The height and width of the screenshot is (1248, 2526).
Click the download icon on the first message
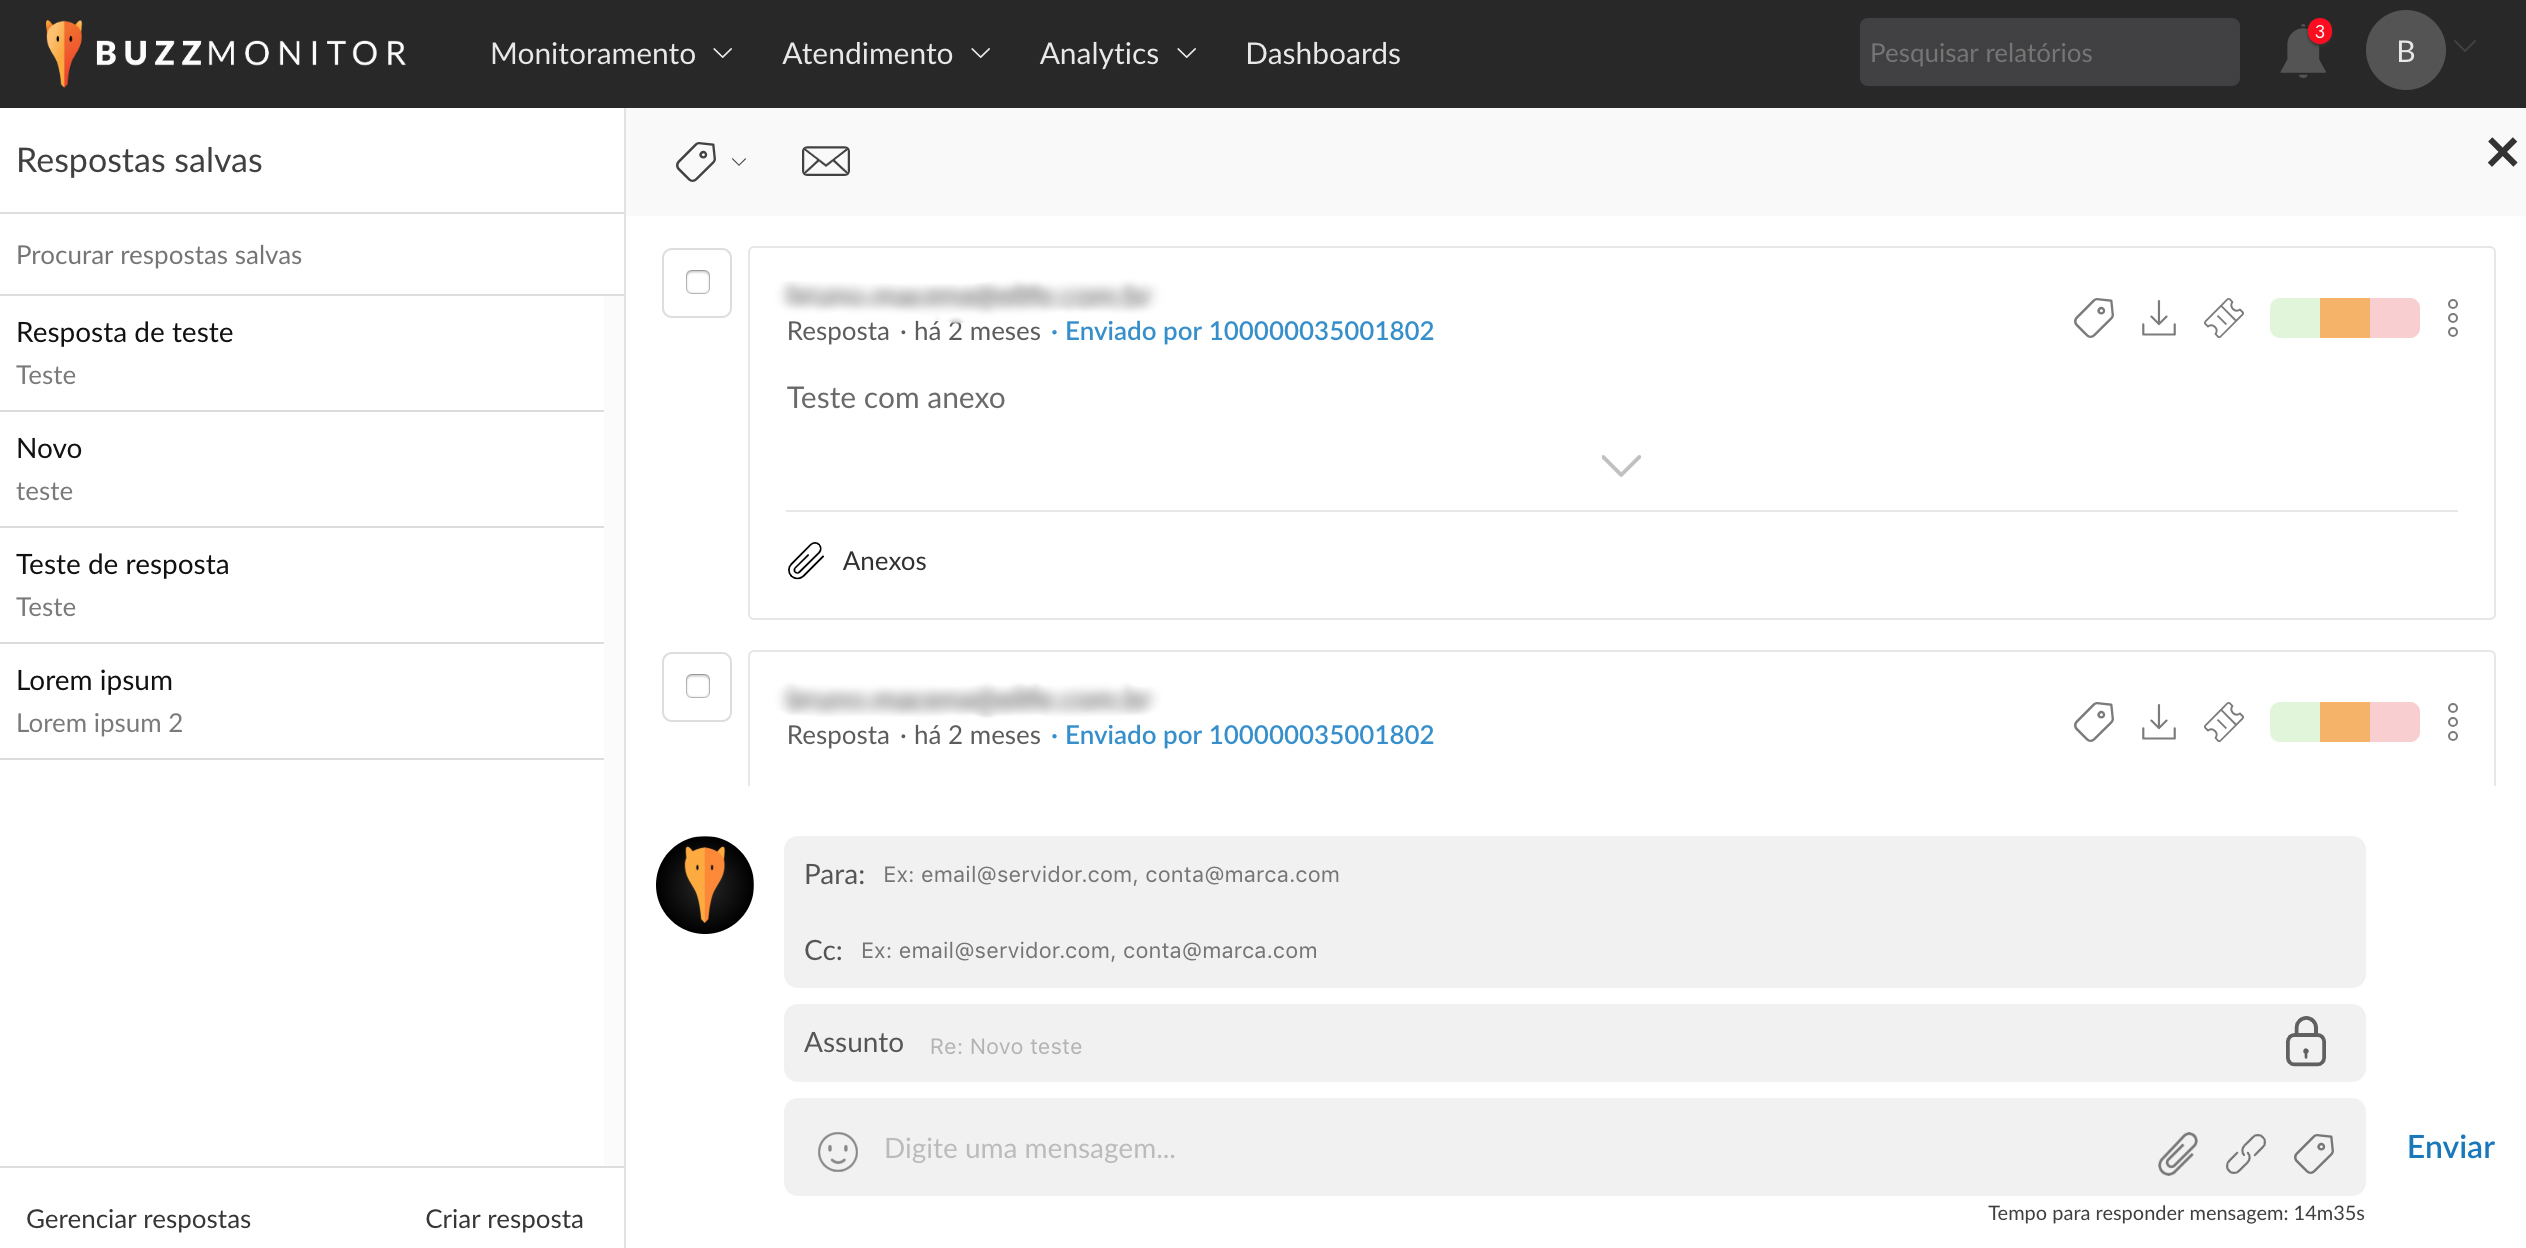coord(2158,319)
